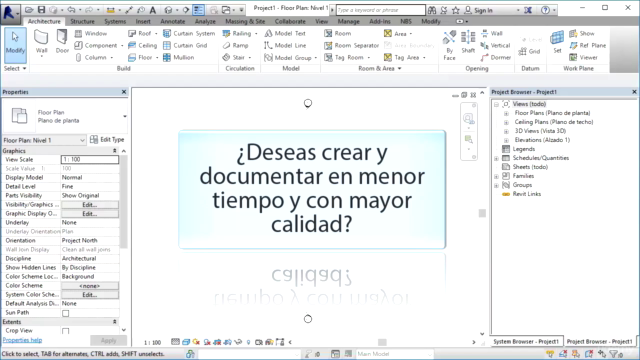640x360 pixels.
Task: Activate the Curtain System tool
Action: point(189,33)
